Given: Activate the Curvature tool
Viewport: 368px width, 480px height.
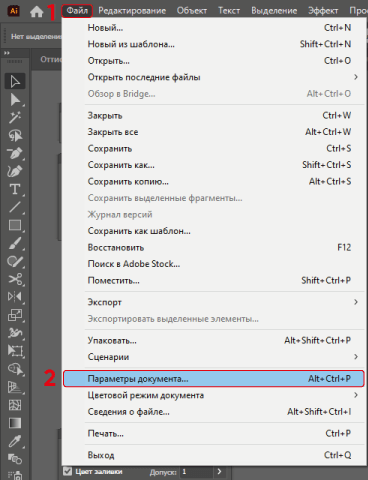Looking at the screenshot, I should tap(15, 171).
